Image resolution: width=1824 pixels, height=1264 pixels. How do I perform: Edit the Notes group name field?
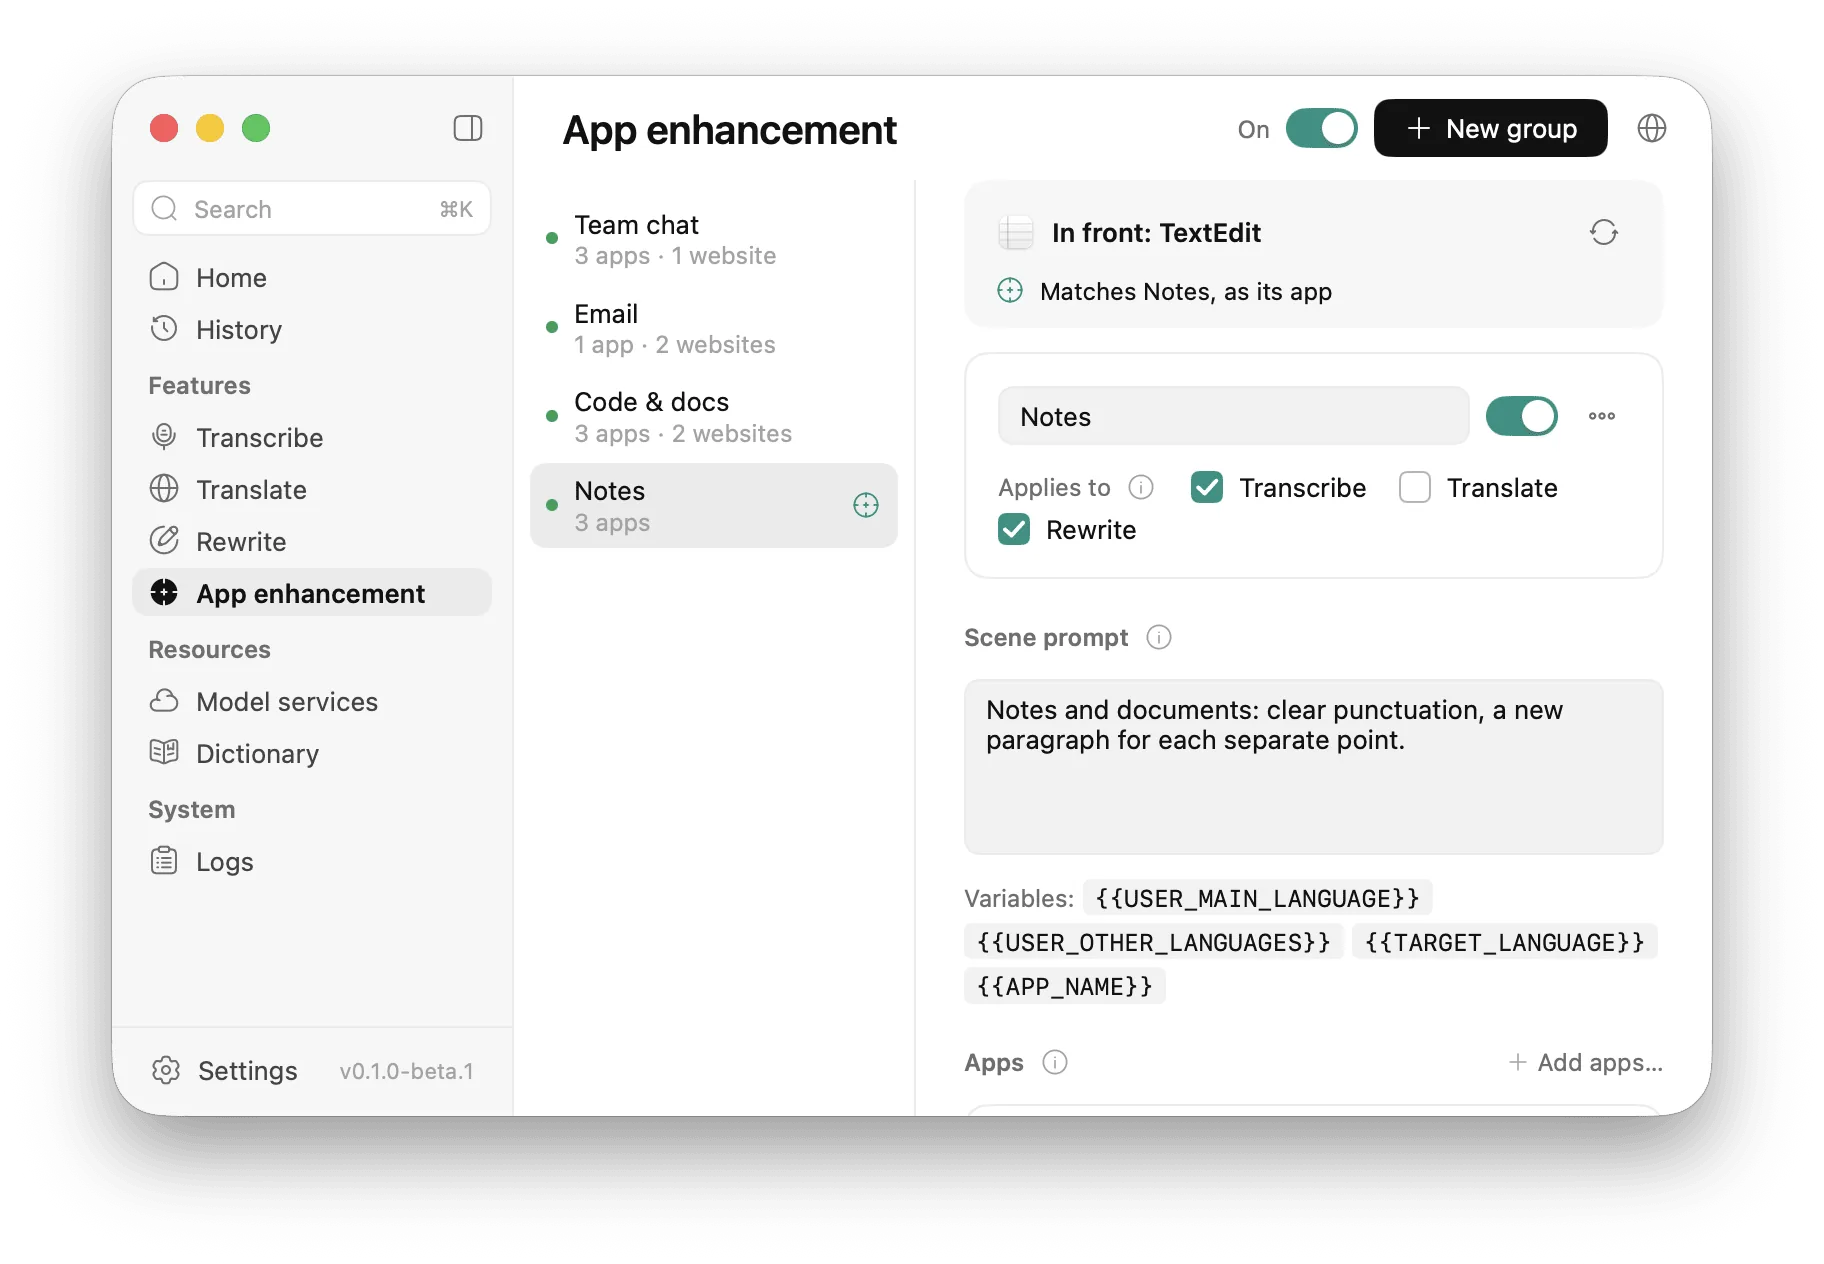[1234, 416]
